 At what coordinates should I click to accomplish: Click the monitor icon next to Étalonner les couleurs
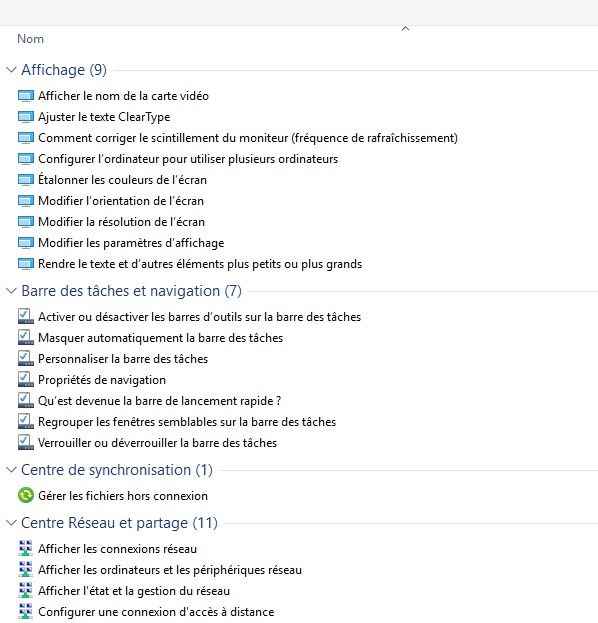click(x=26, y=180)
